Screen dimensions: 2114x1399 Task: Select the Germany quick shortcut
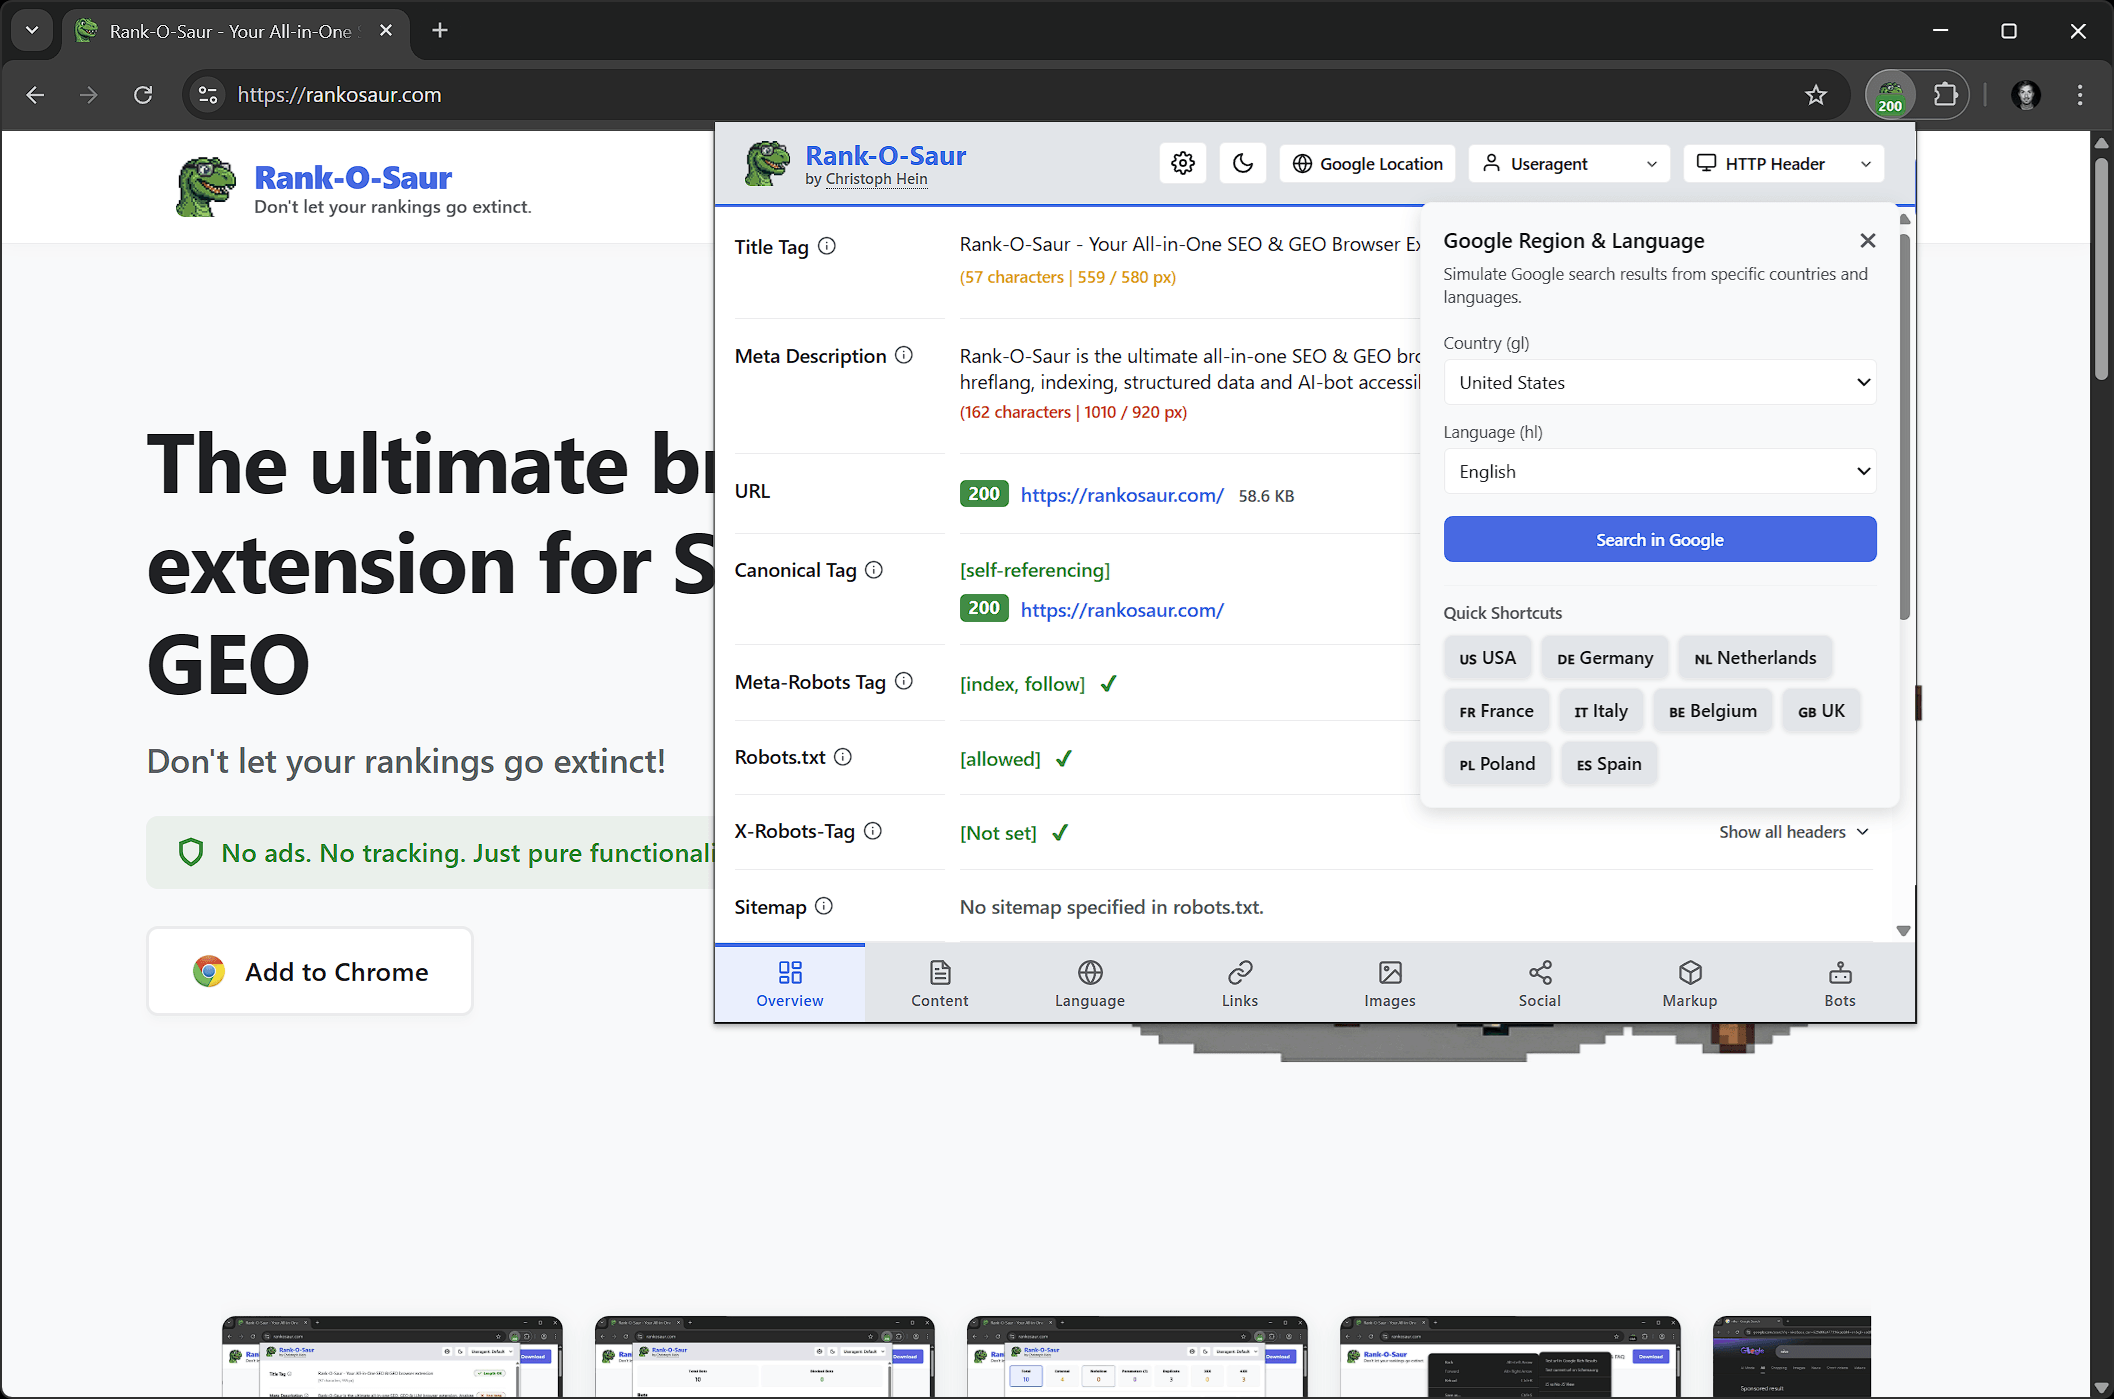[1604, 658]
